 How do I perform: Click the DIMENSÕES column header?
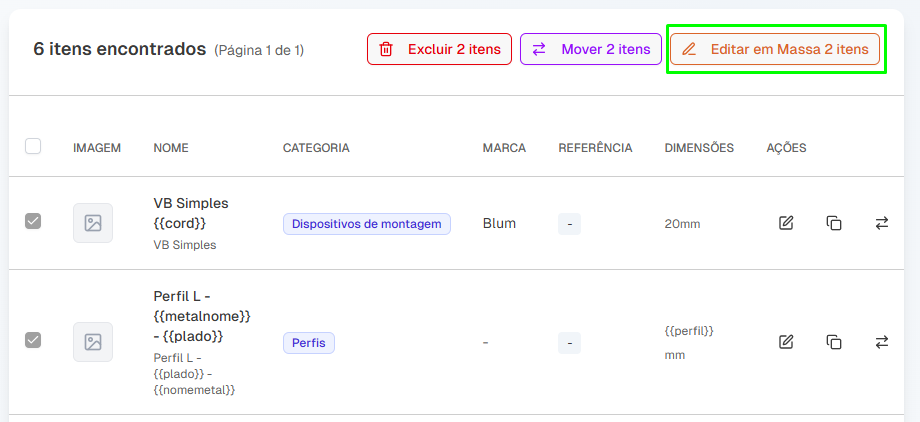(699, 148)
